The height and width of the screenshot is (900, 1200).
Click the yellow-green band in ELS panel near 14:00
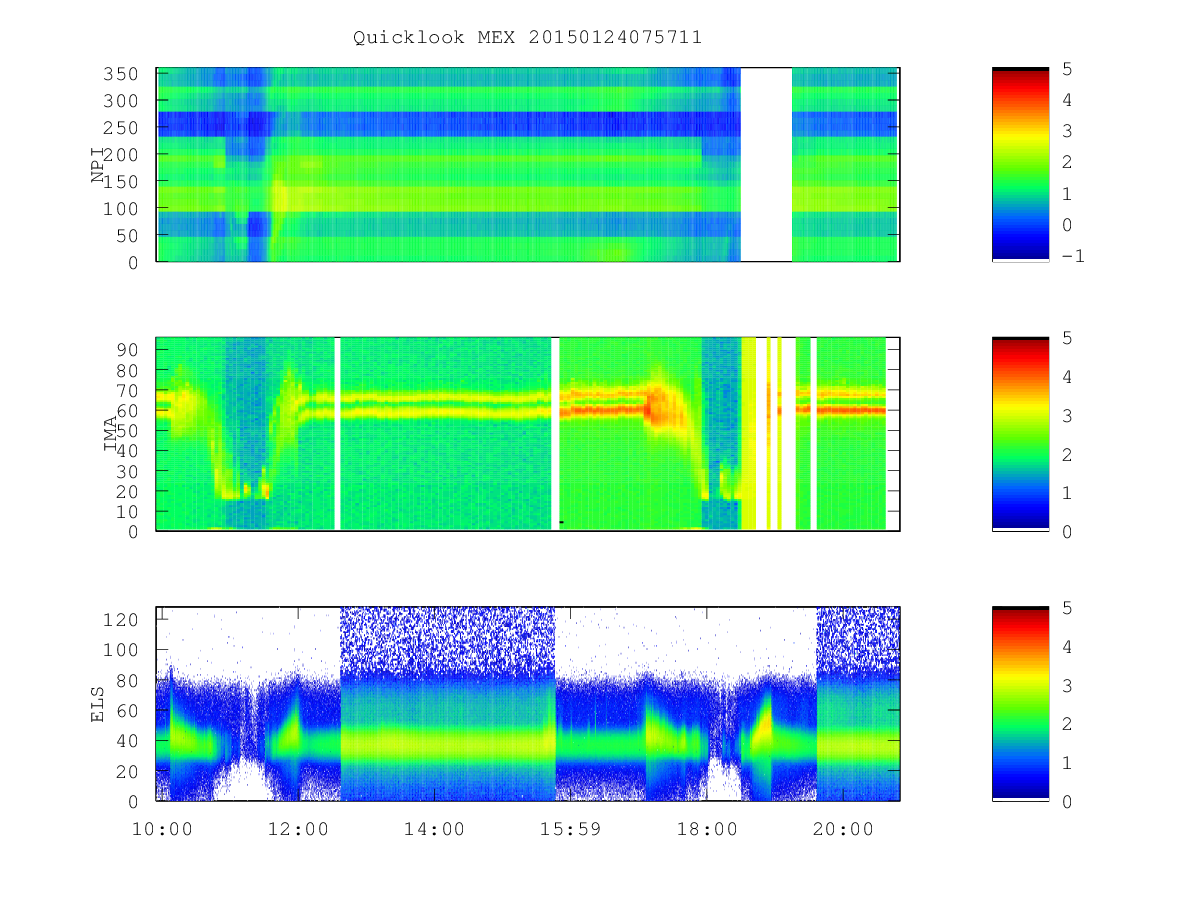coord(448,743)
